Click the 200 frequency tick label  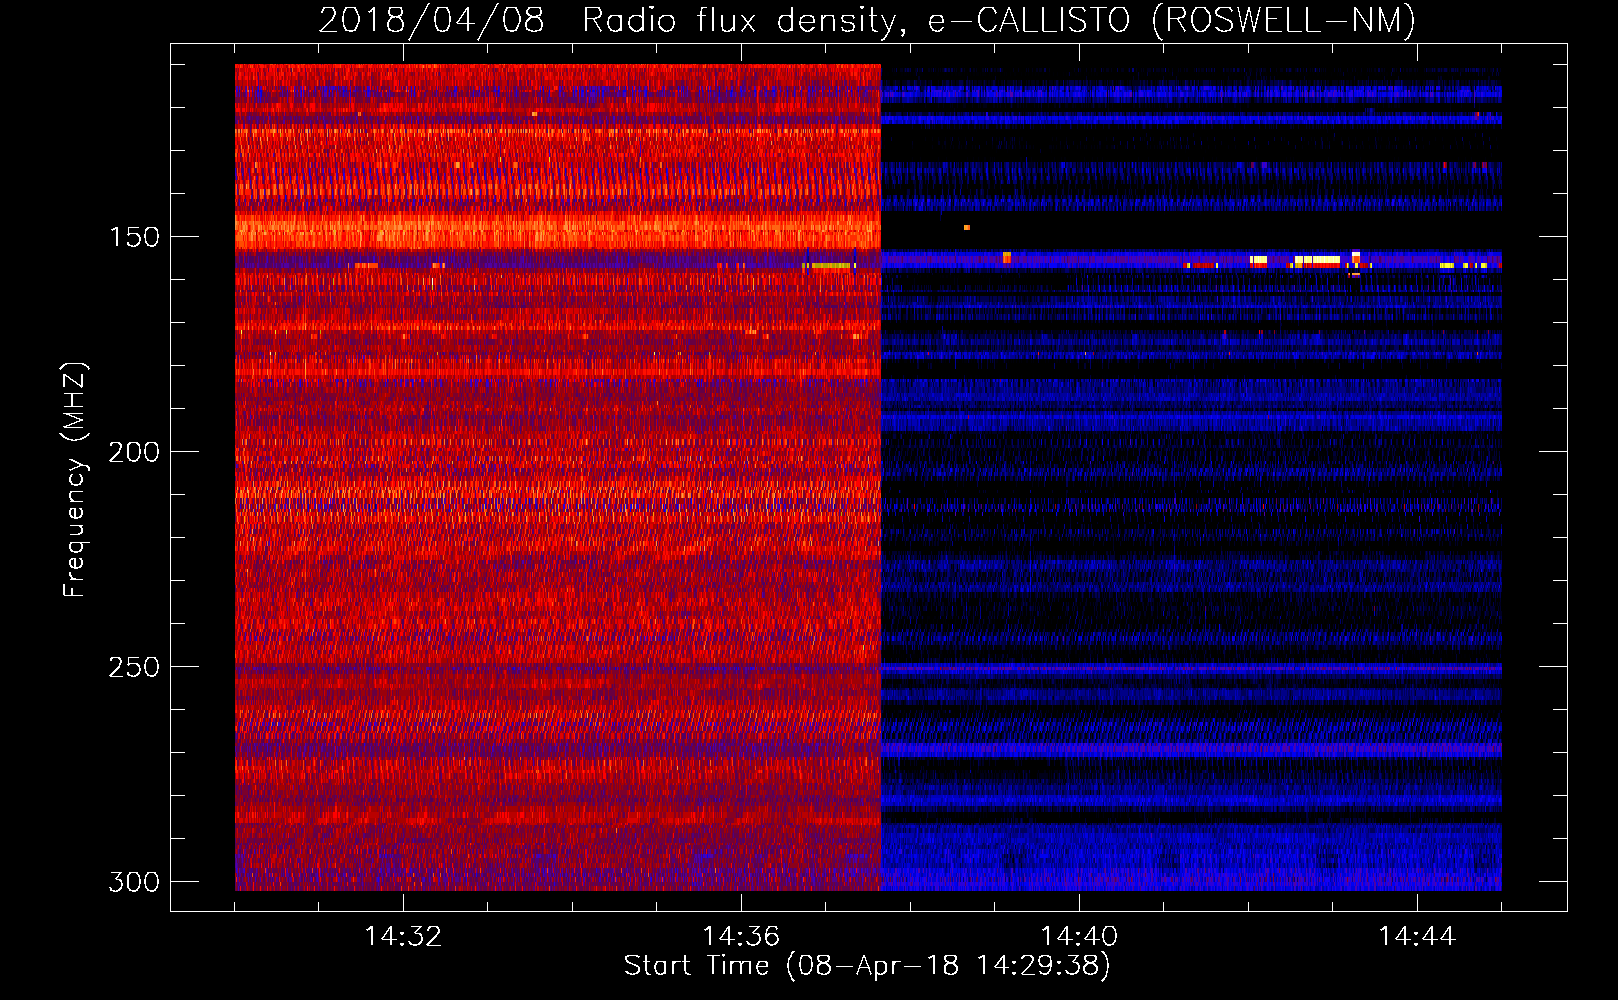click(134, 452)
